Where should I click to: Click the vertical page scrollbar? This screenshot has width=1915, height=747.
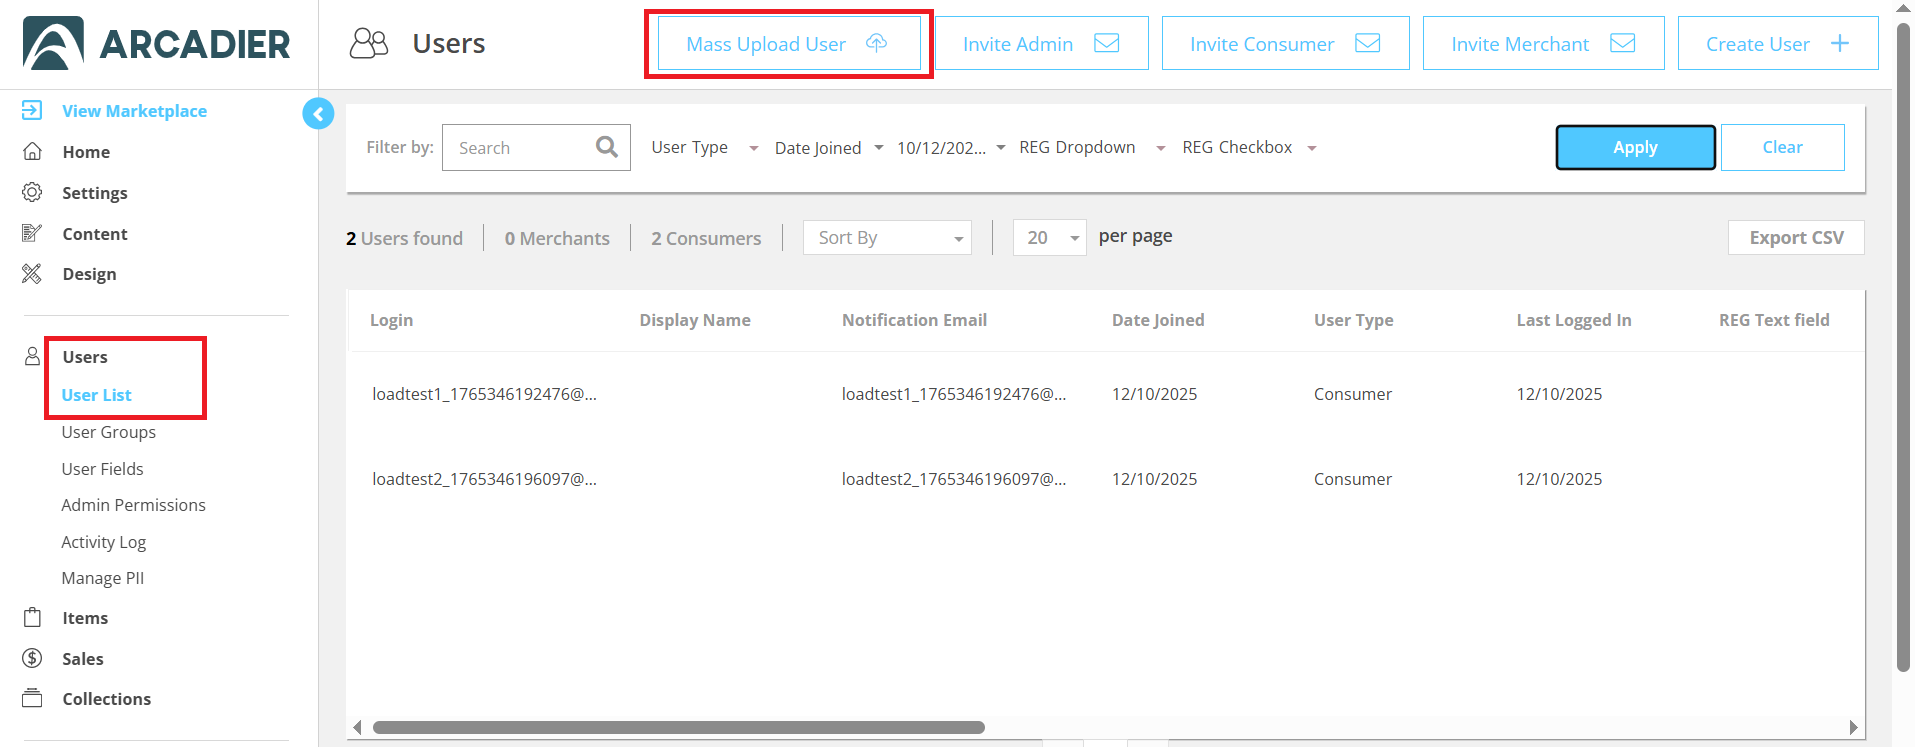pos(1903,346)
